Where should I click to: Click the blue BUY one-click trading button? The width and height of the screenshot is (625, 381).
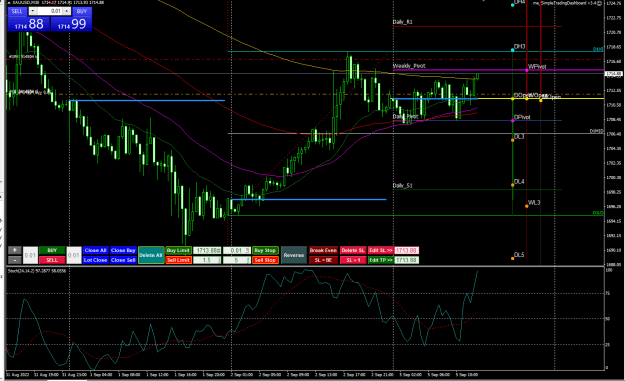pyautogui.click(x=82, y=11)
